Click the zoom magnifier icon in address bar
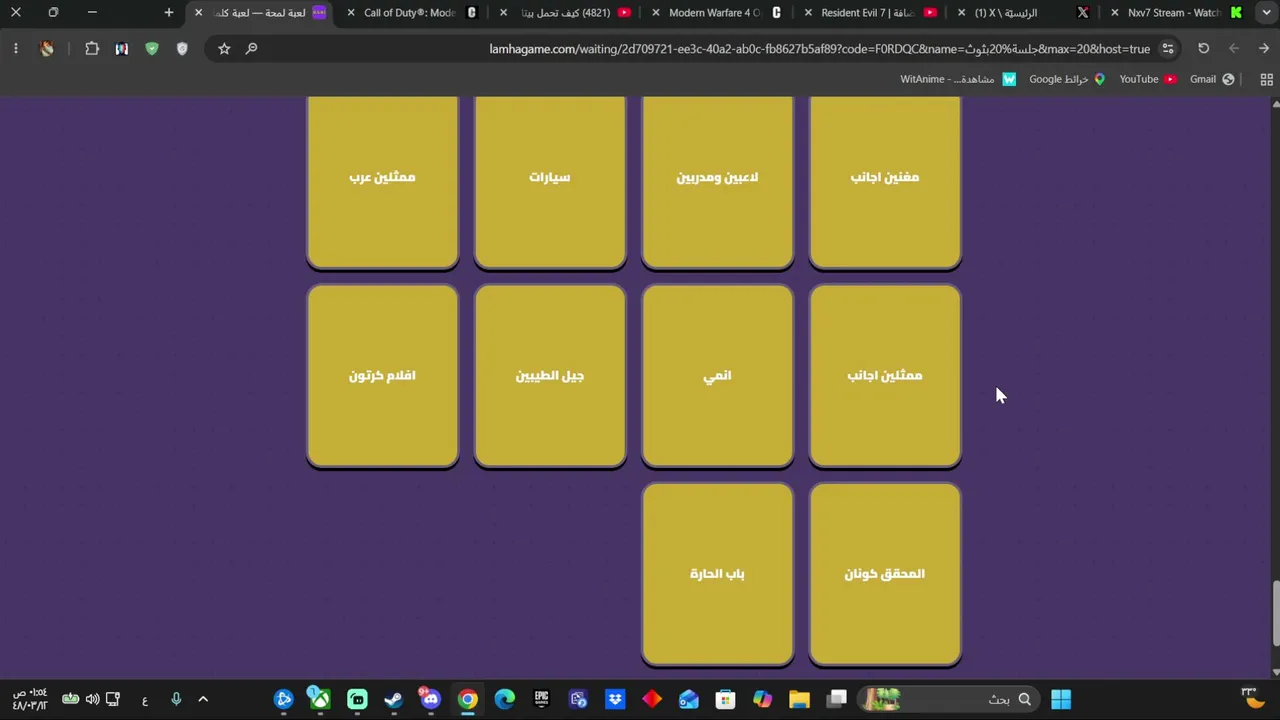 tap(252, 49)
